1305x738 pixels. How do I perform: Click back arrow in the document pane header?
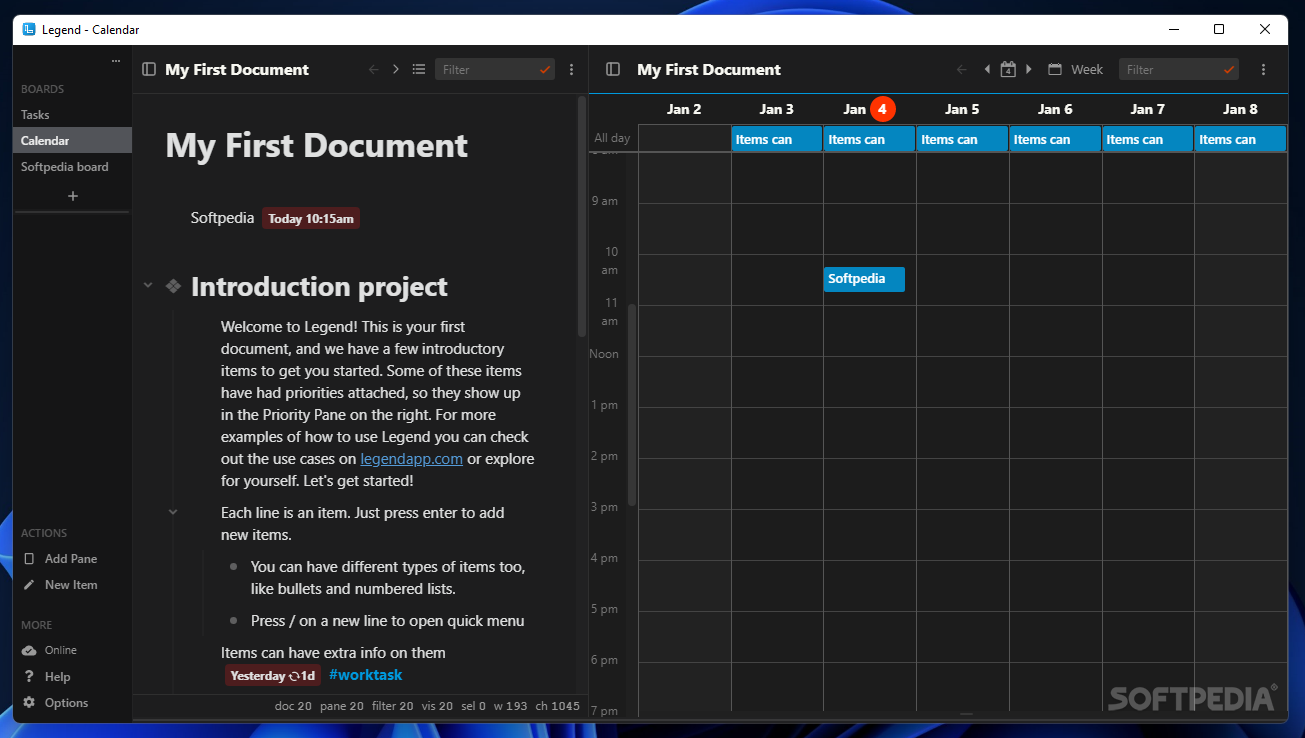[374, 70]
